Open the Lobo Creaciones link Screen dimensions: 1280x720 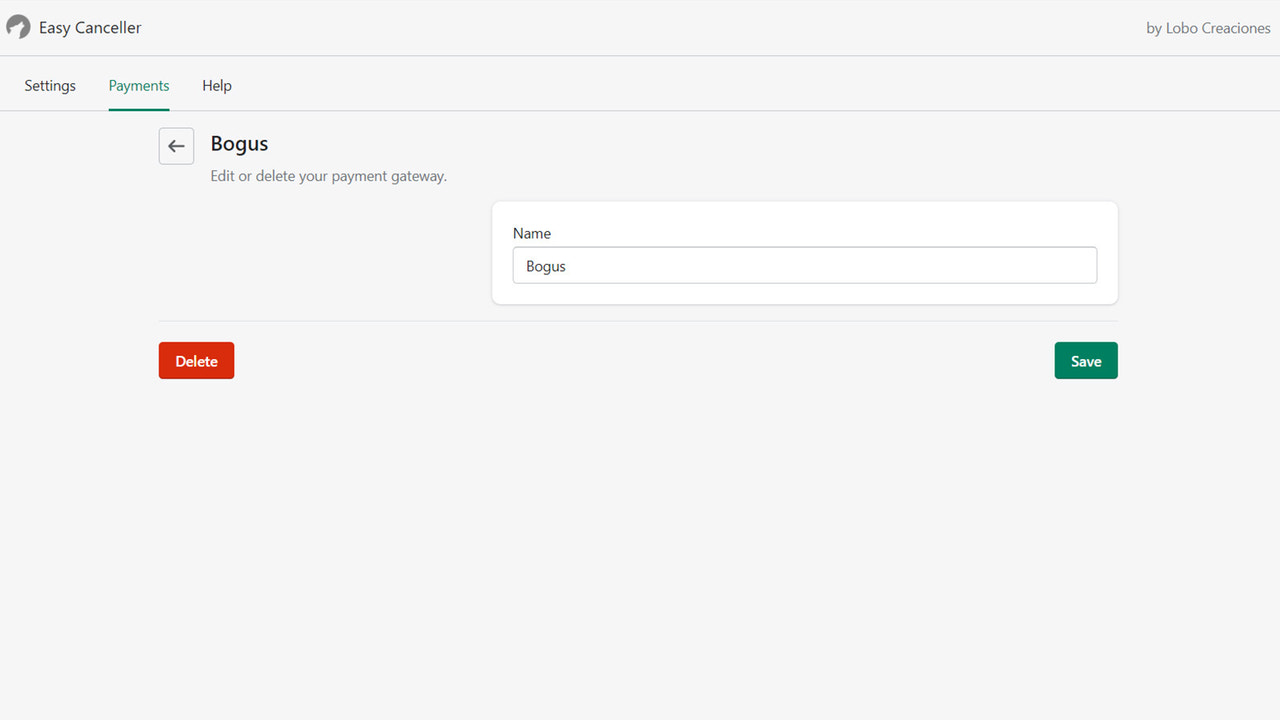pos(1208,27)
